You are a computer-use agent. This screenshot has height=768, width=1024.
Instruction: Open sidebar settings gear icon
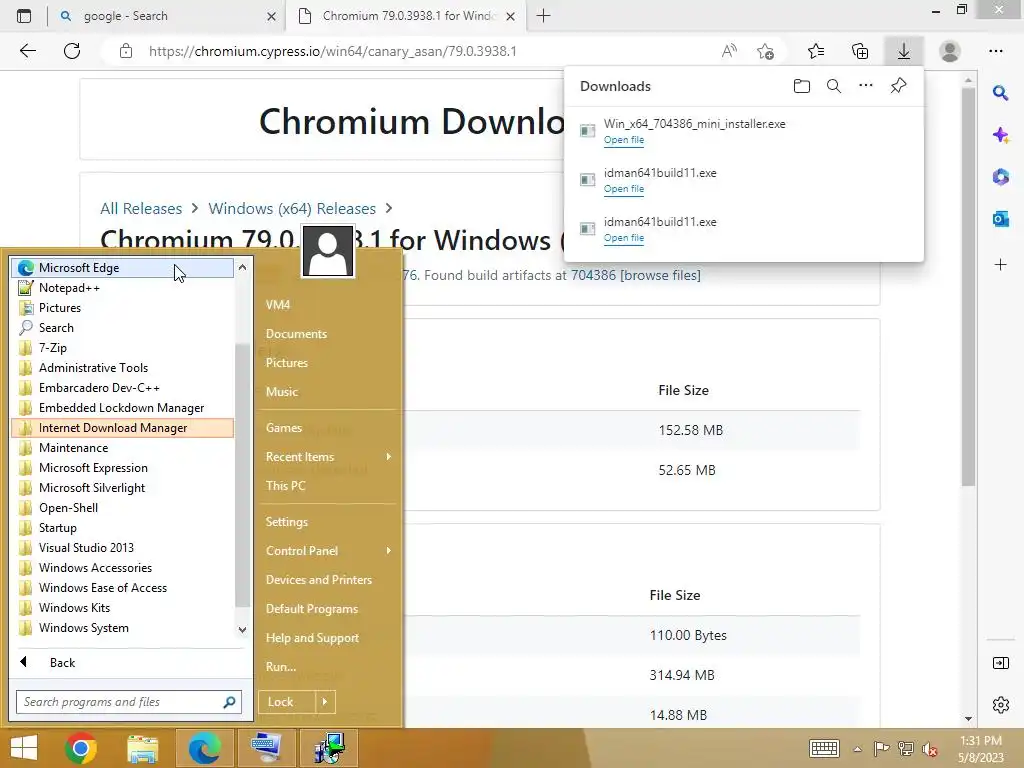(1000, 705)
